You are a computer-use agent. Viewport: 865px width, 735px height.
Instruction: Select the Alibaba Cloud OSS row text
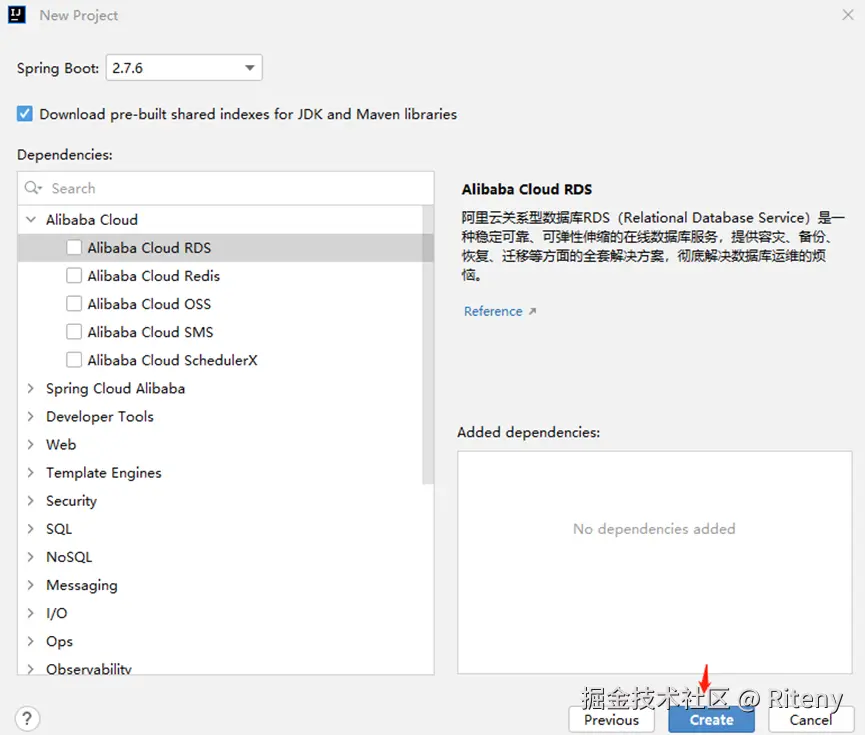pos(149,304)
